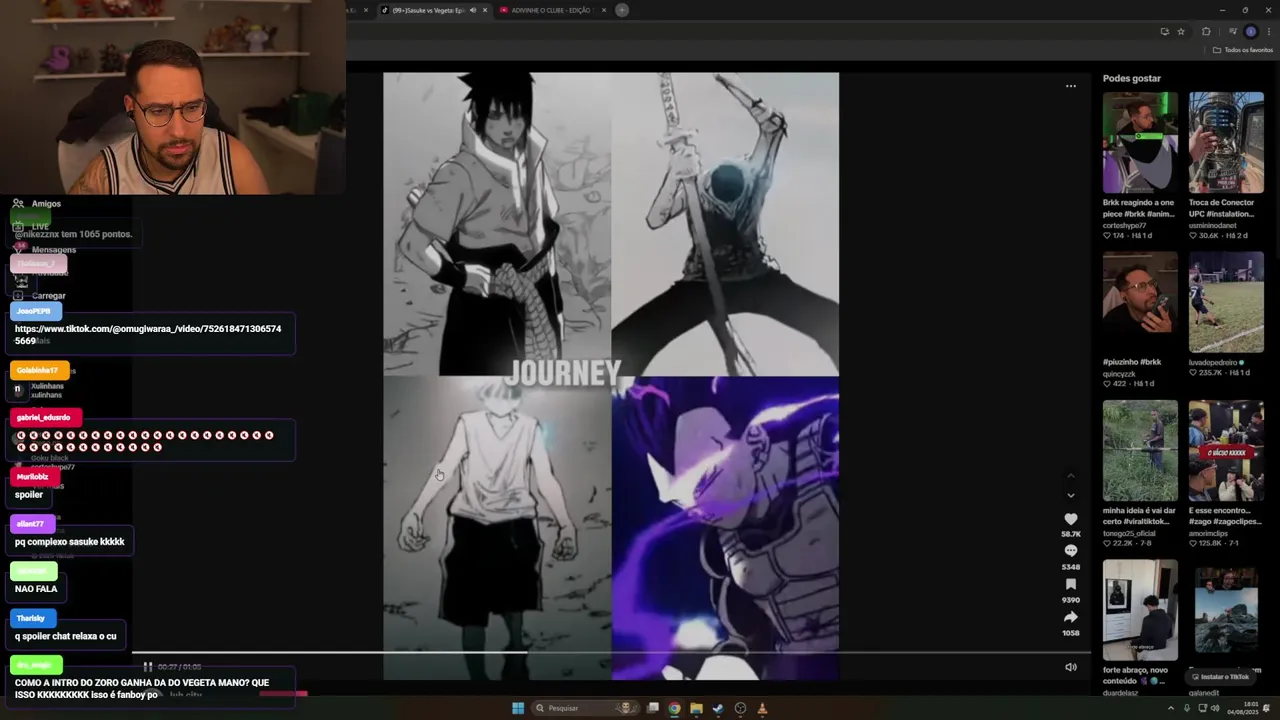Open Brkk reagindo a one piece thumbnail
This screenshot has width=1280, height=720.
tap(1140, 143)
